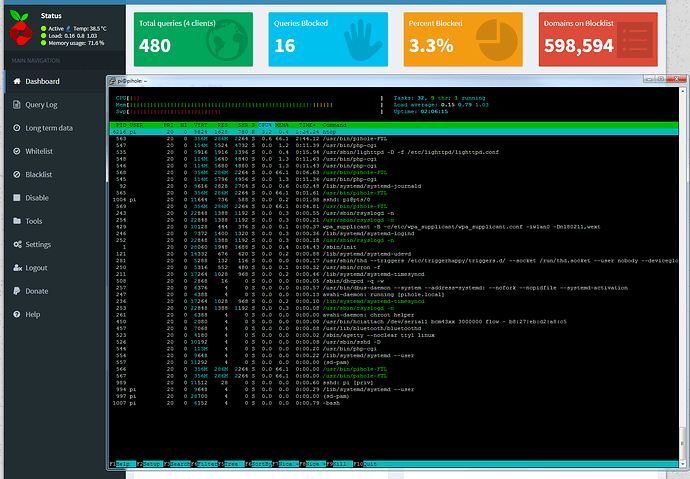
Task: Click the terminal window vertical scrollbar
Action: click(x=683, y=273)
